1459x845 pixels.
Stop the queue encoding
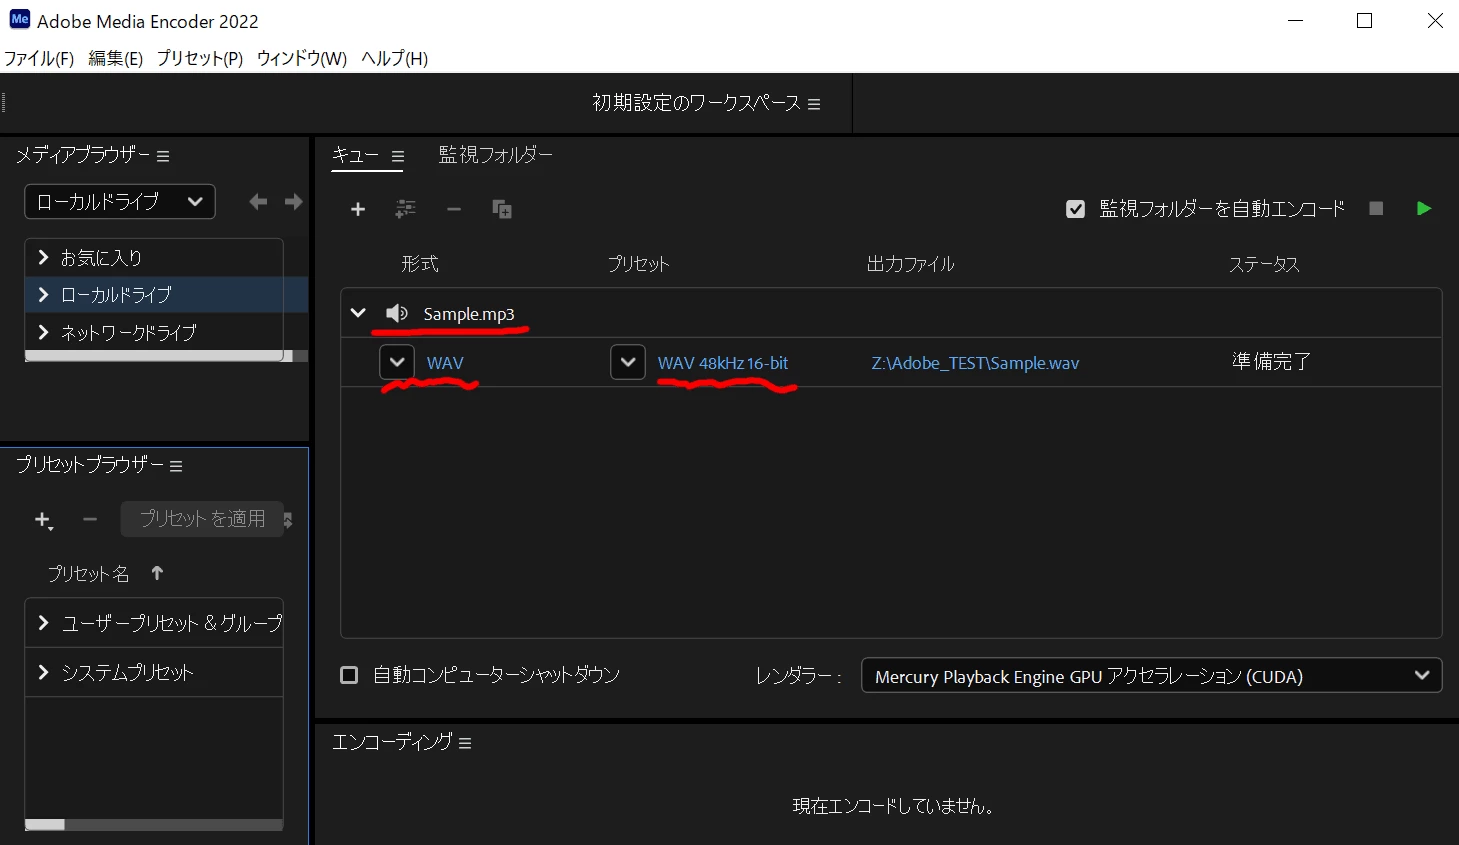pyautogui.click(x=1376, y=208)
